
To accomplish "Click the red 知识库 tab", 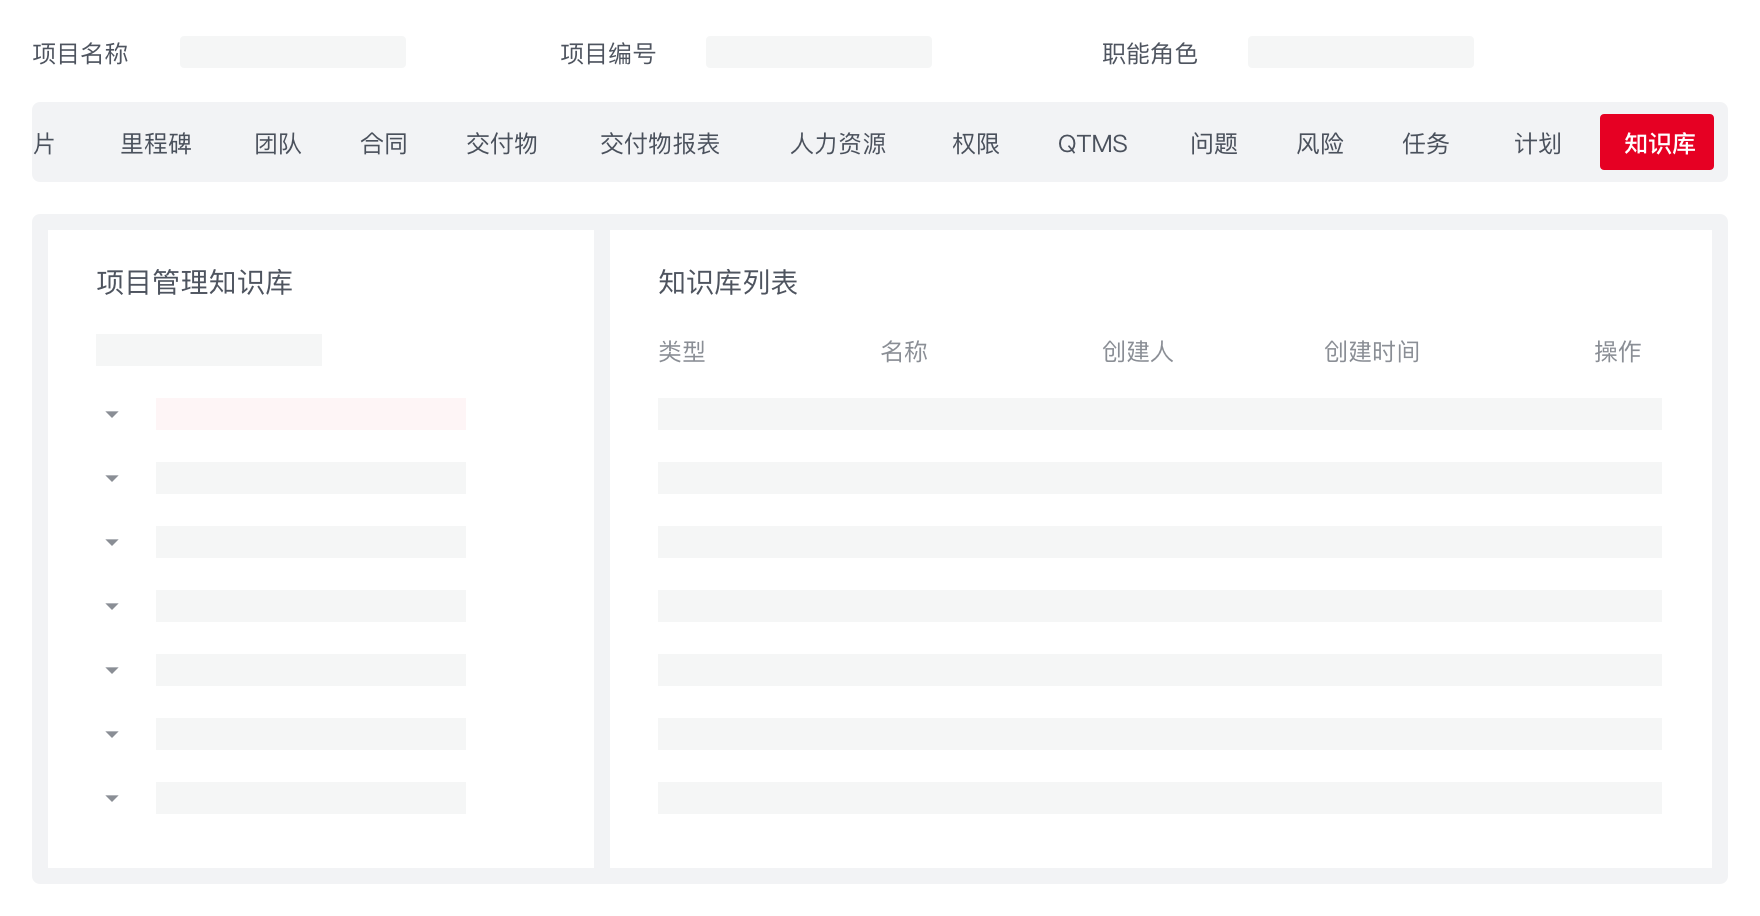I will 1657,142.
